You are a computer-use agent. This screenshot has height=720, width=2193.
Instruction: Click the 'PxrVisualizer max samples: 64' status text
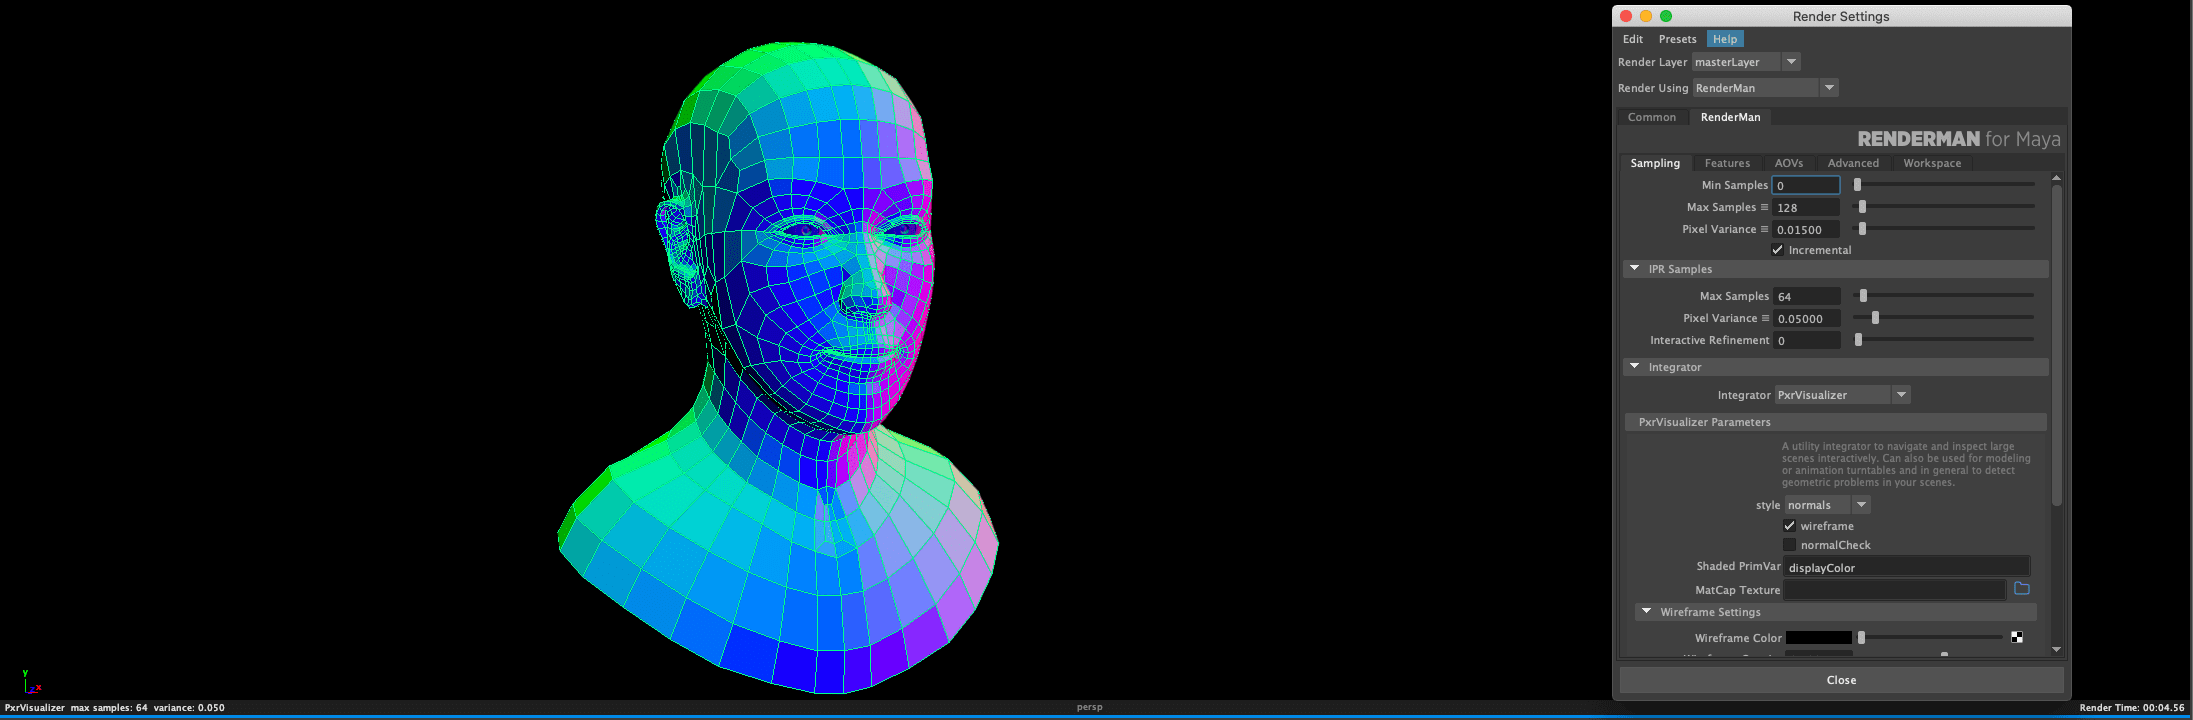[x=76, y=707]
